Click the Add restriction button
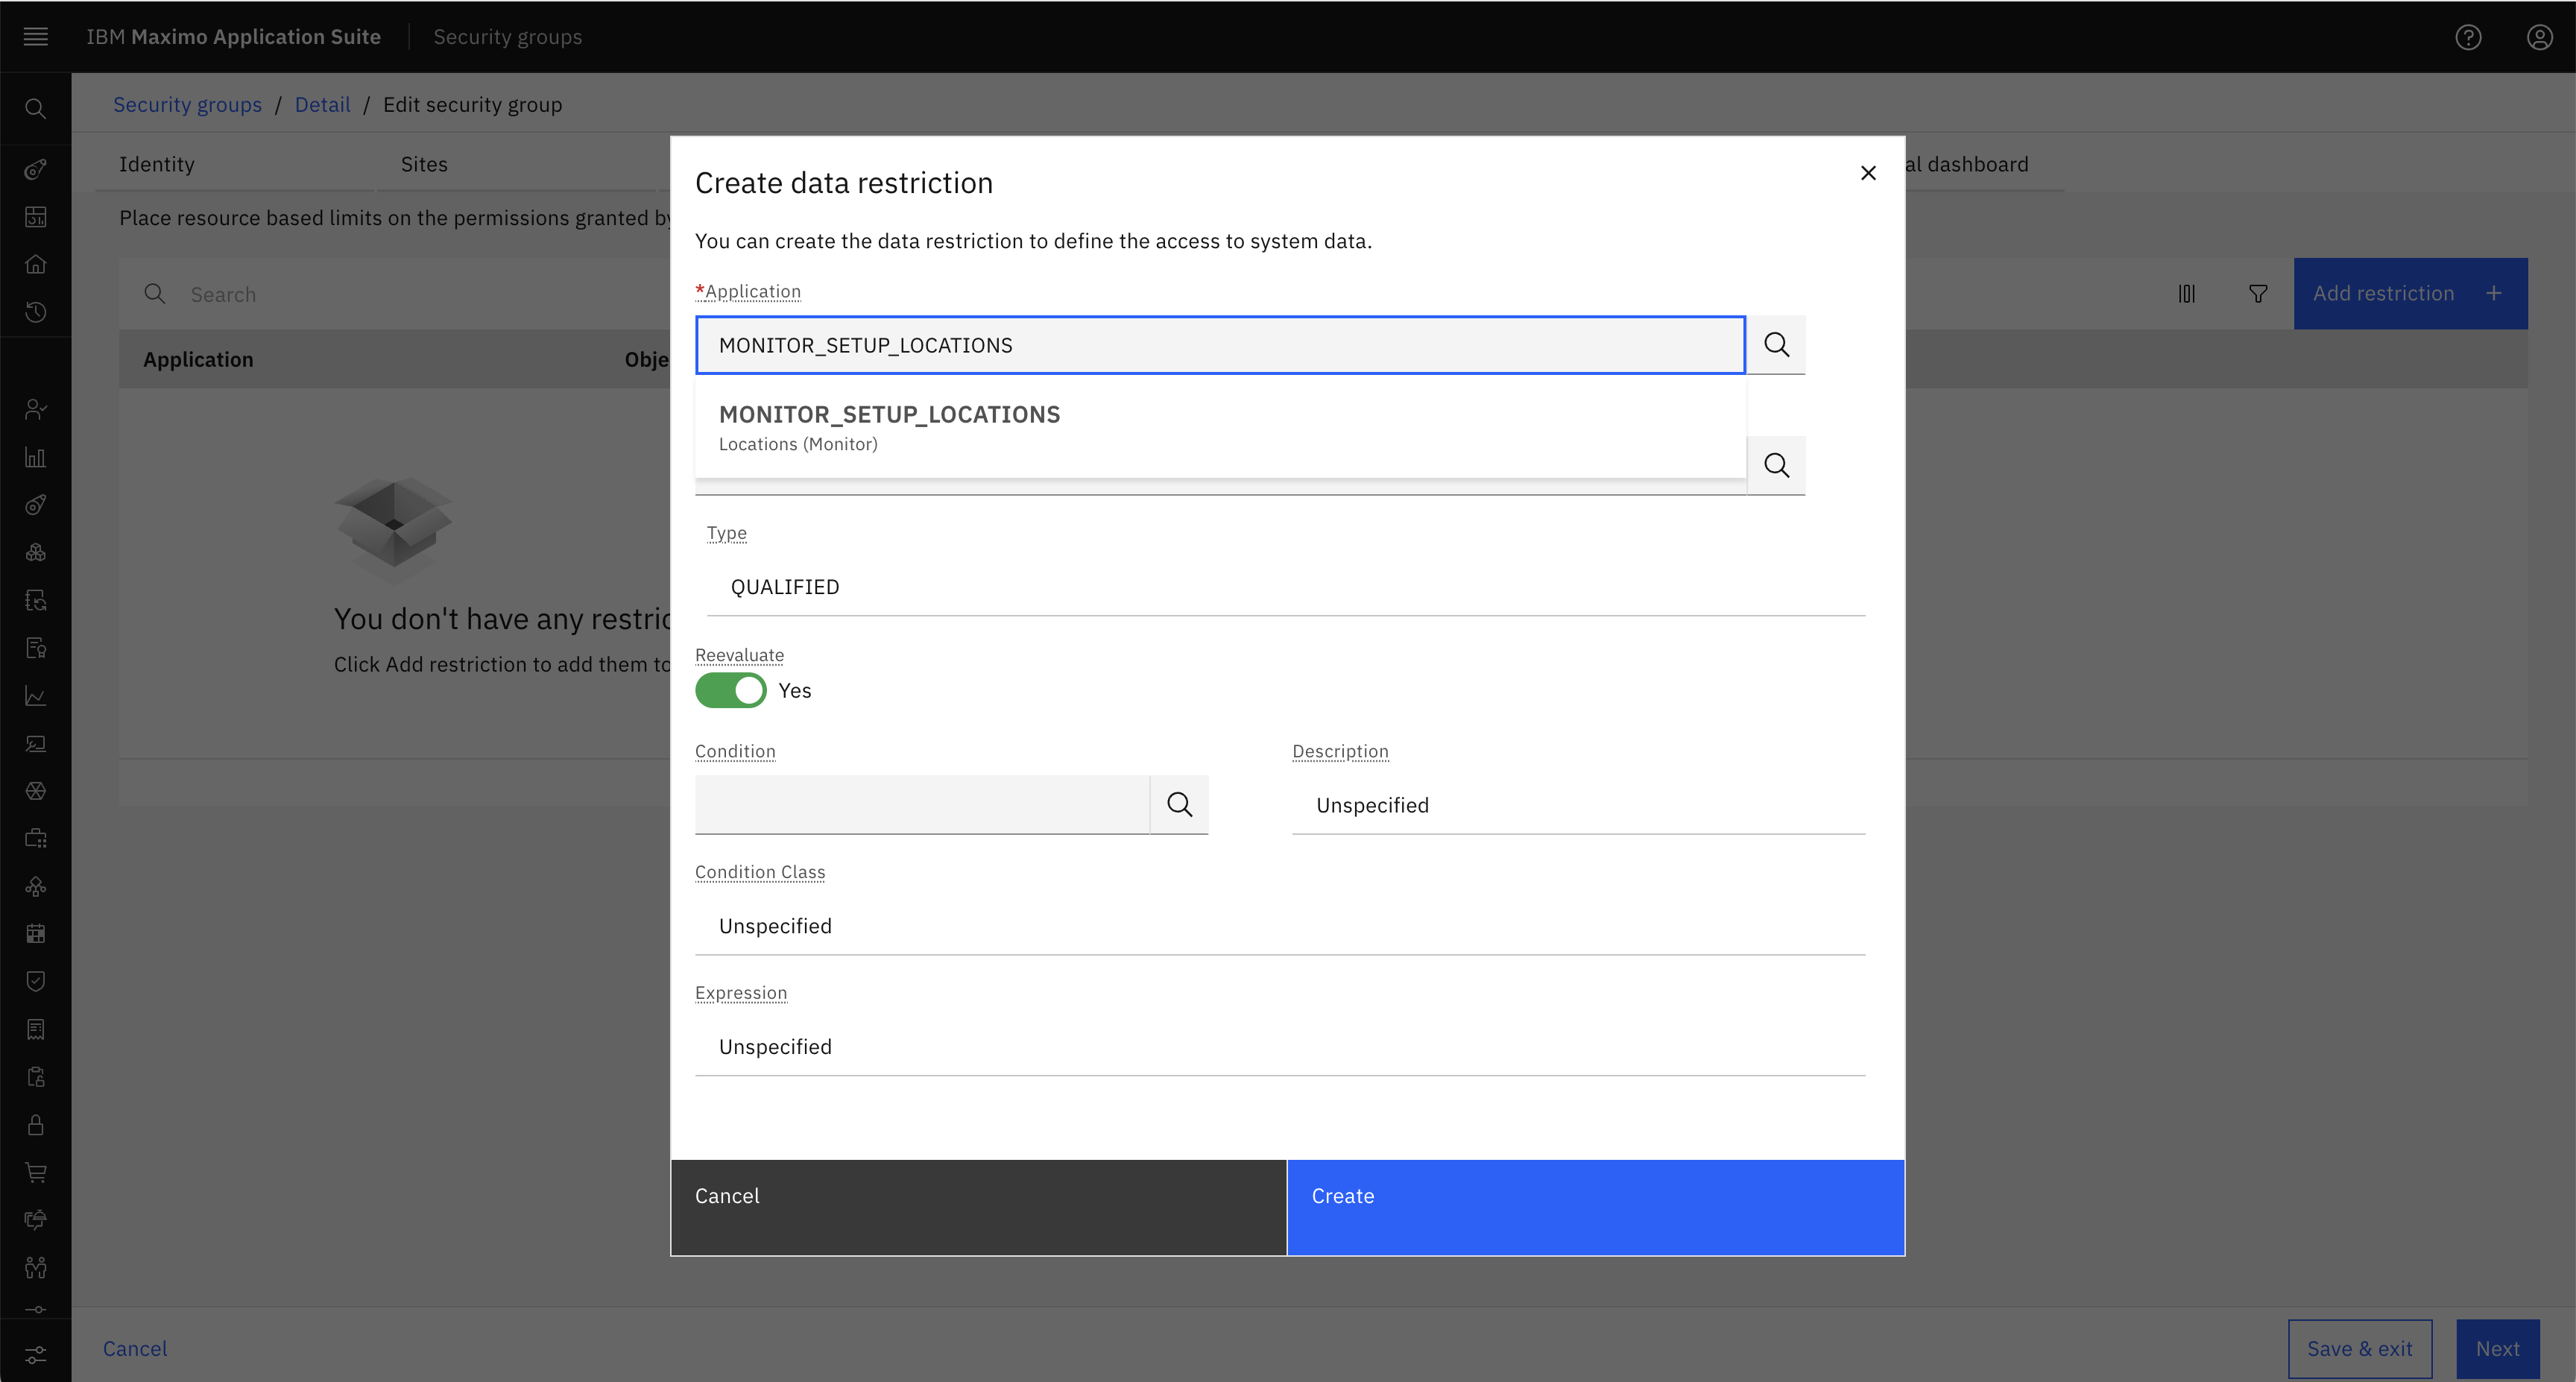This screenshot has height=1382, width=2576. tap(2410, 294)
